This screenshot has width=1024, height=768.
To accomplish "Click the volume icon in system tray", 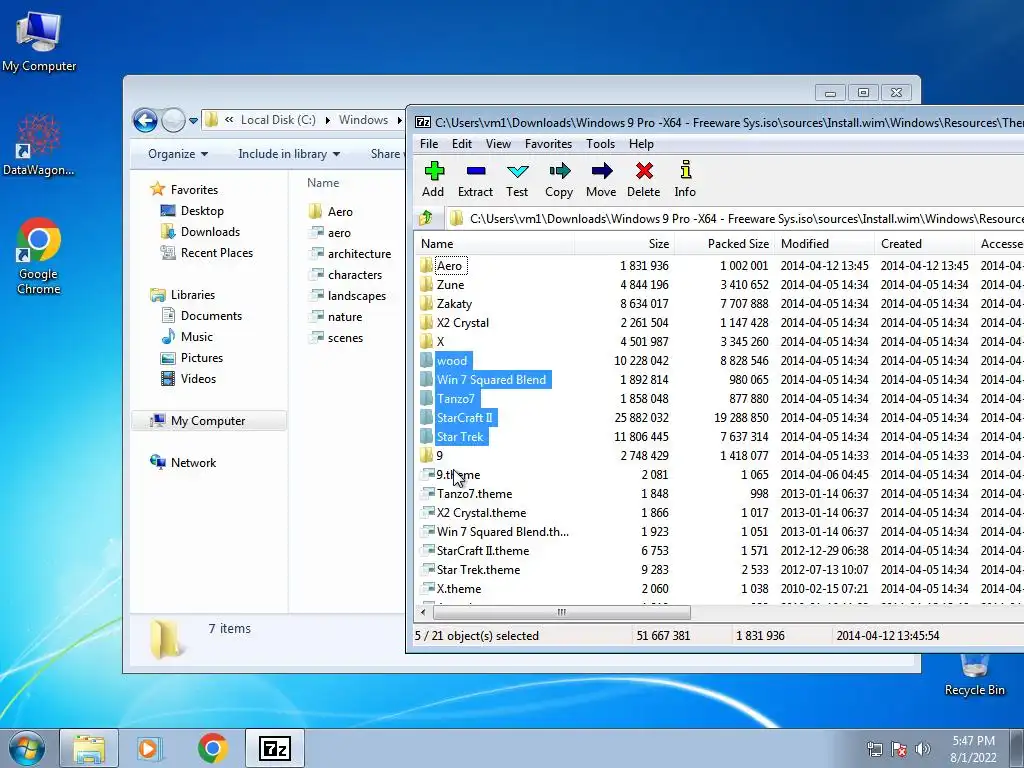I will (x=922, y=749).
